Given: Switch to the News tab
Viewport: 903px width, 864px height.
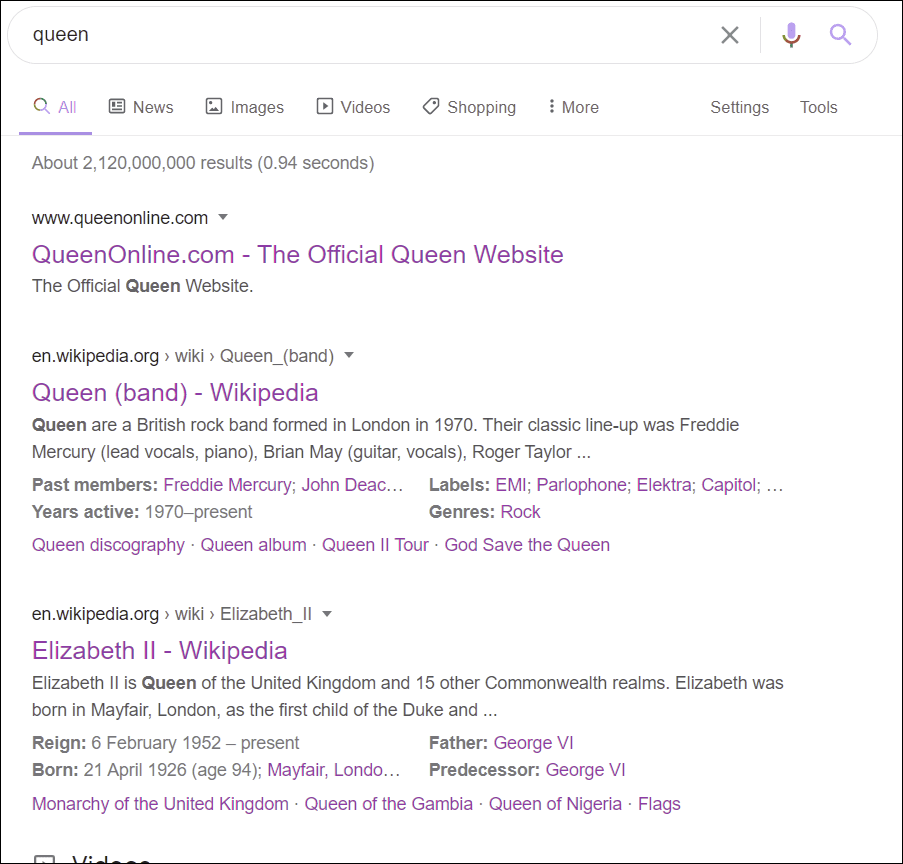Looking at the screenshot, I should pos(141,107).
